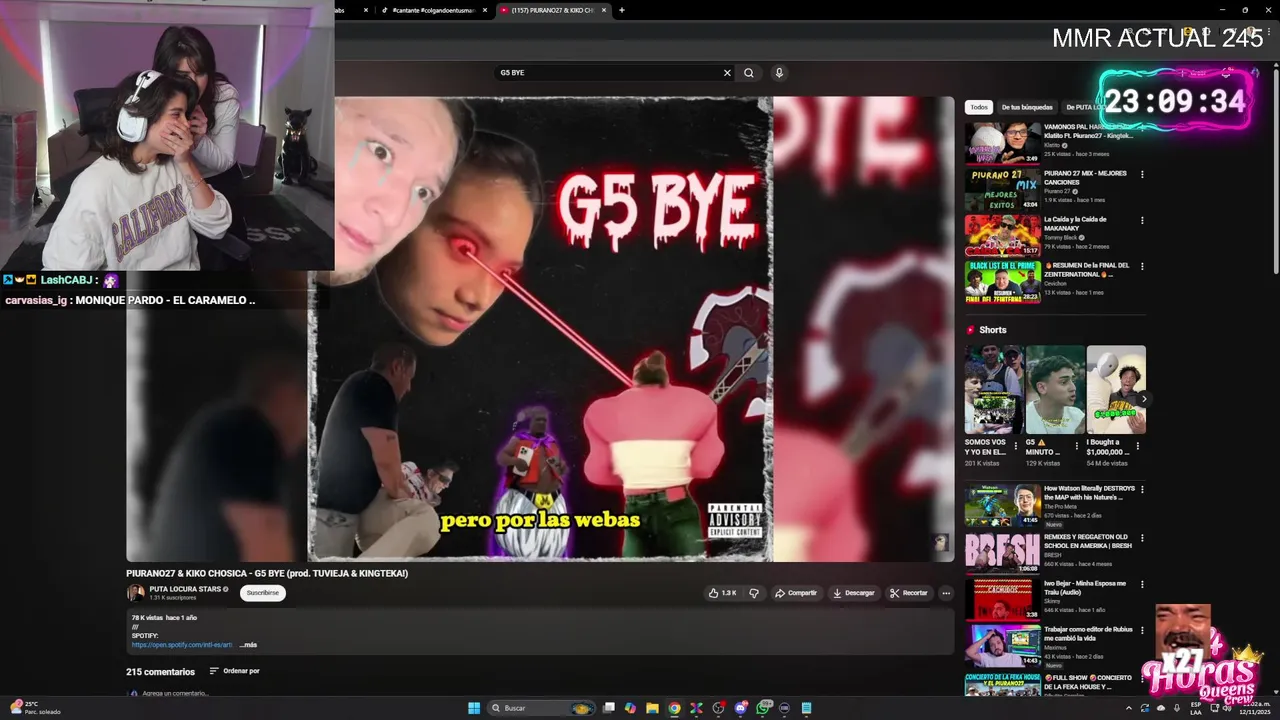
Task: Open the Spotify link in description
Action: 182,645
